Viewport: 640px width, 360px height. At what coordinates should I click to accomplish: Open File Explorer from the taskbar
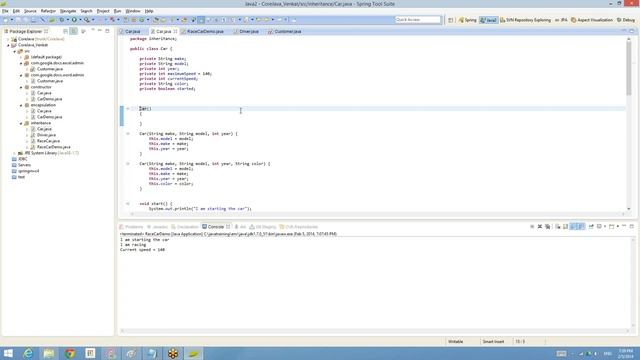click(49, 353)
